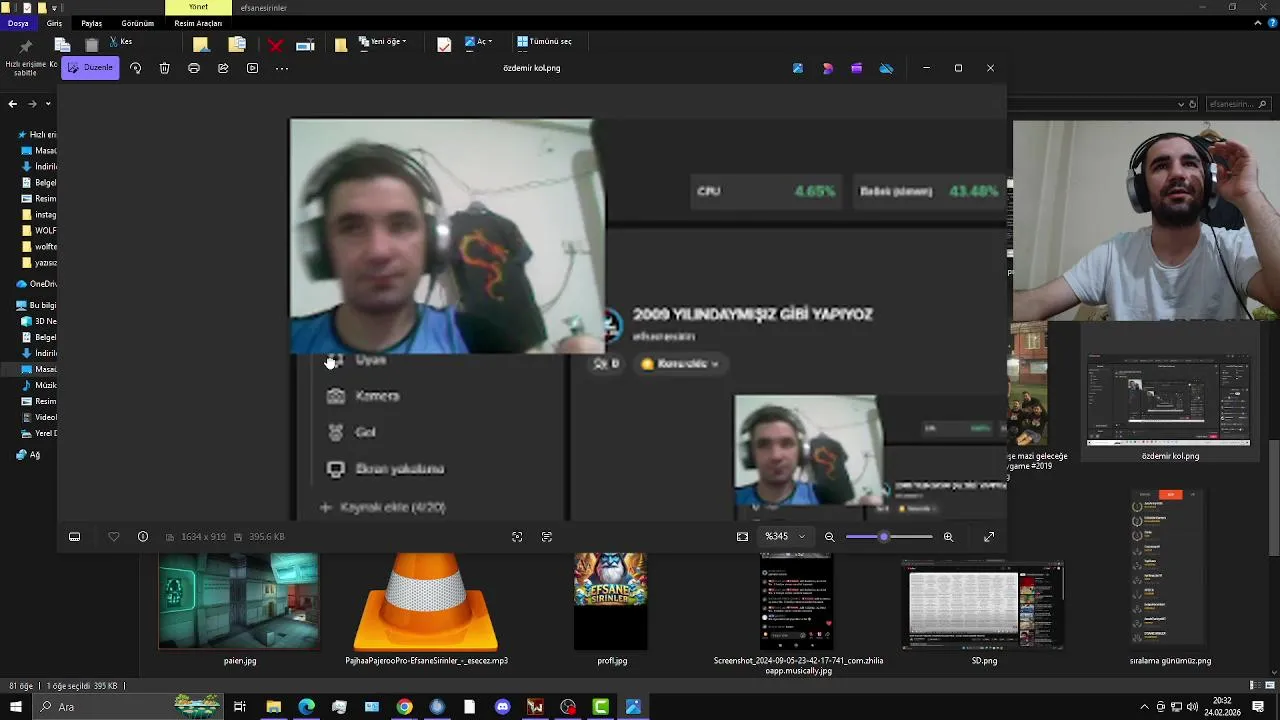Screen dimensions: 1280x720
Task: Zoom in with the plus magnifier
Action: (948, 537)
